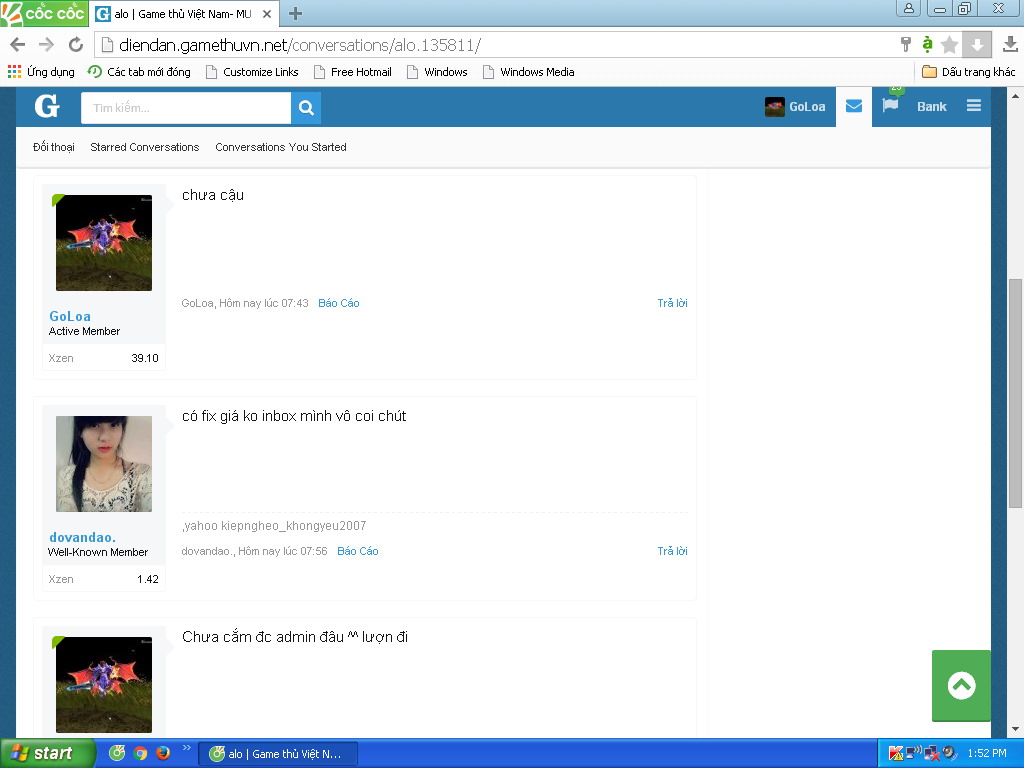Reply to dovandao. message with Trả lời
The image size is (1024, 768).
(x=672, y=551)
